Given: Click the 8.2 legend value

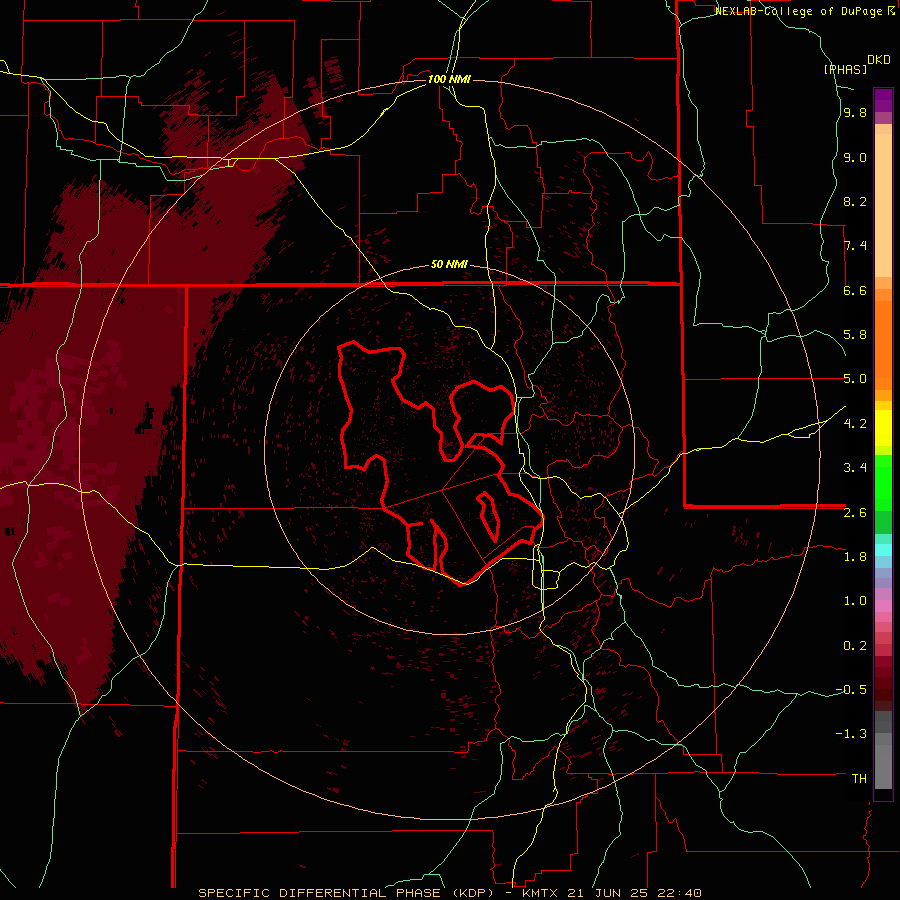Looking at the screenshot, I should click(855, 202).
